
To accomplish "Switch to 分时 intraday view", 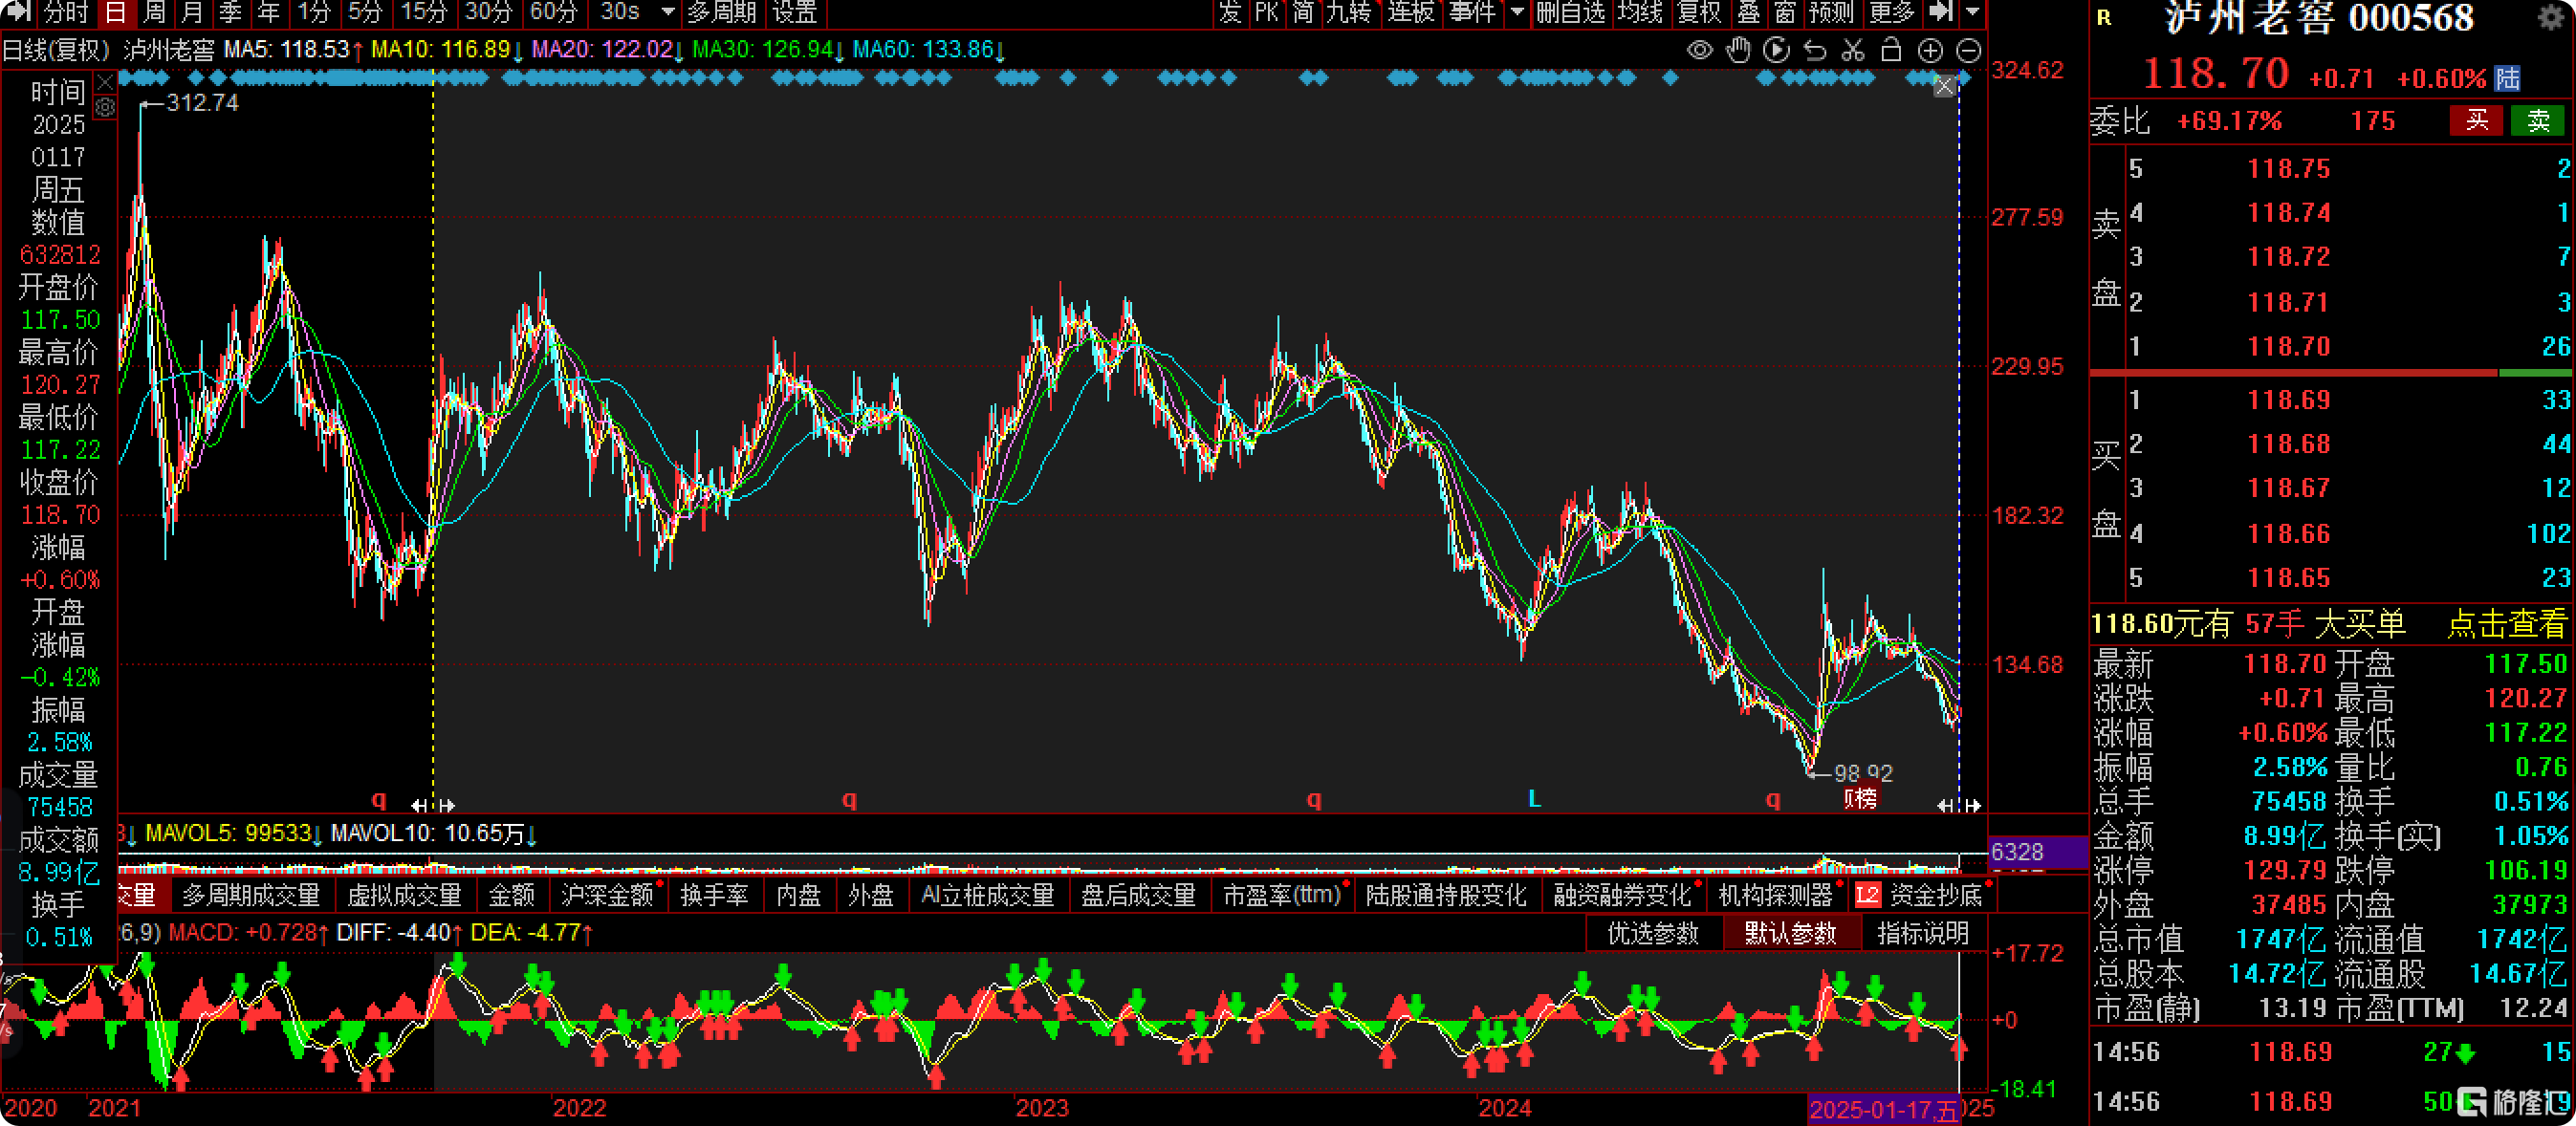I will point(66,12).
